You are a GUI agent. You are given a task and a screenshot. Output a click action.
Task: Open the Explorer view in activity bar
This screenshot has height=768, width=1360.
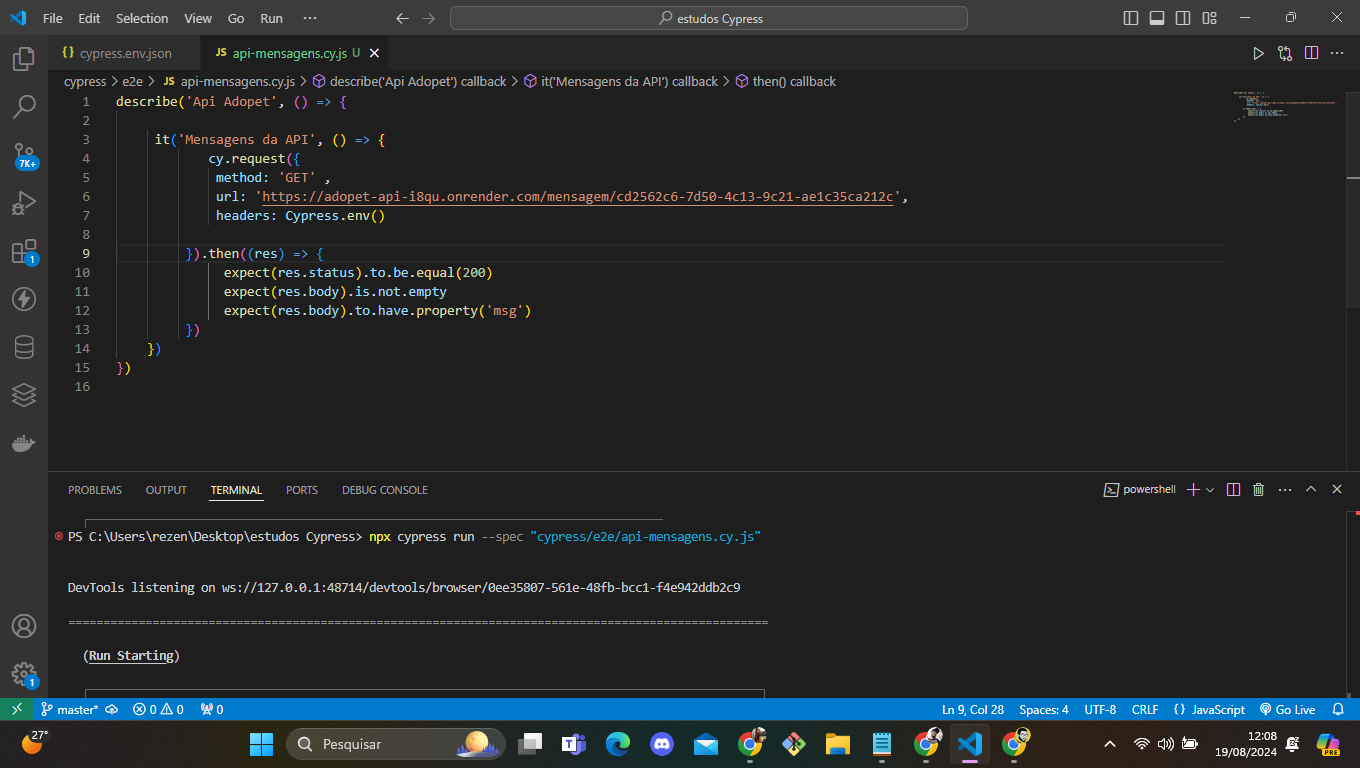pos(24,58)
